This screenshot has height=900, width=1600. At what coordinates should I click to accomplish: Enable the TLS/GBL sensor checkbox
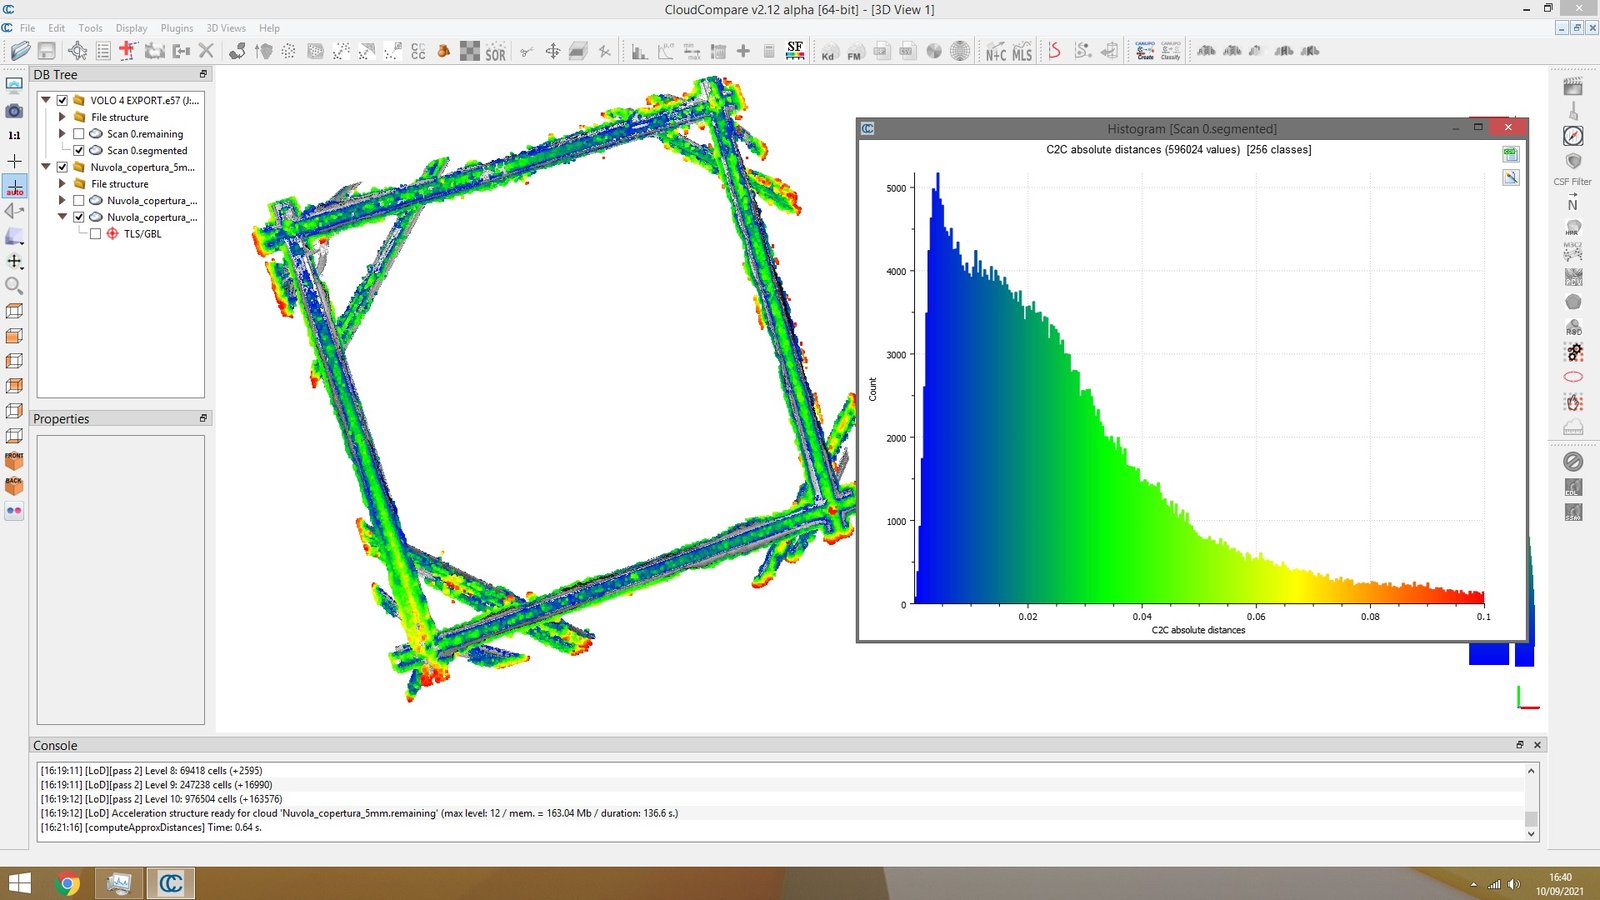[95, 234]
